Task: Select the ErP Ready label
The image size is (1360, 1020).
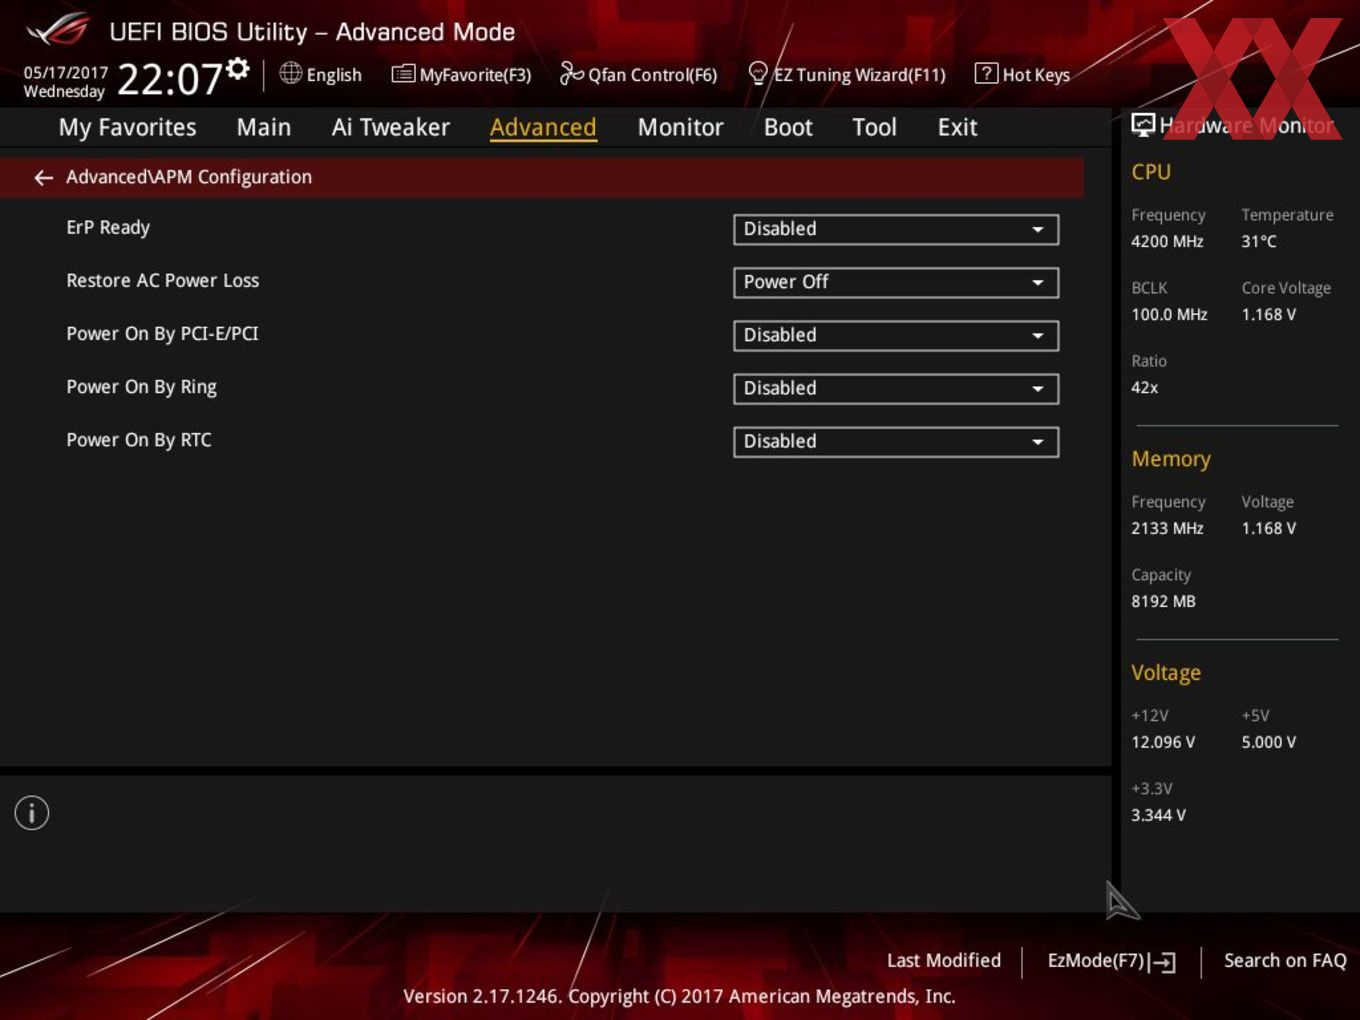Action: coord(108,228)
